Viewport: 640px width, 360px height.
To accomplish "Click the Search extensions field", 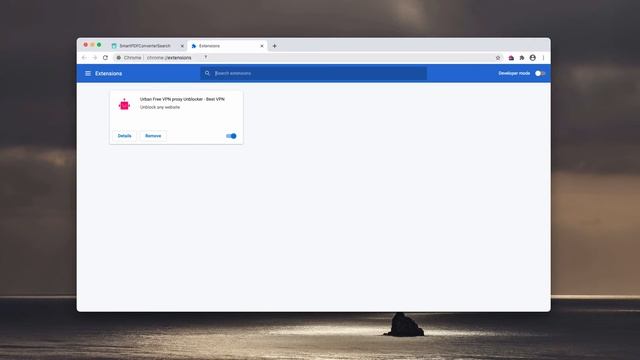I will pos(313,73).
